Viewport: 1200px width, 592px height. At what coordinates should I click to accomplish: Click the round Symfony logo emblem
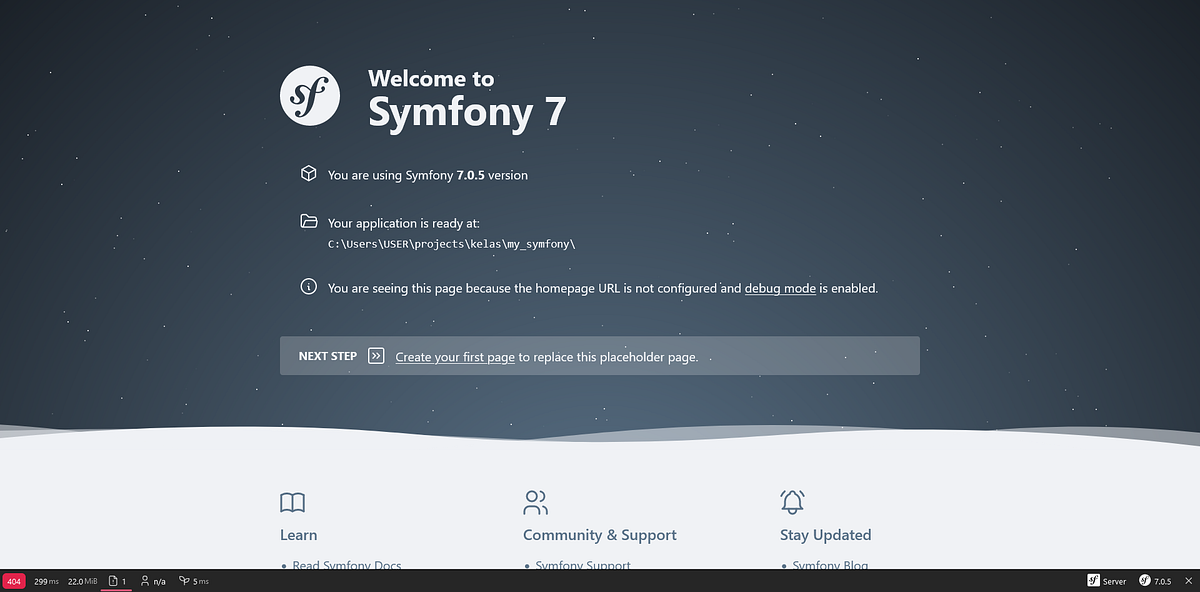coord(310,95)
